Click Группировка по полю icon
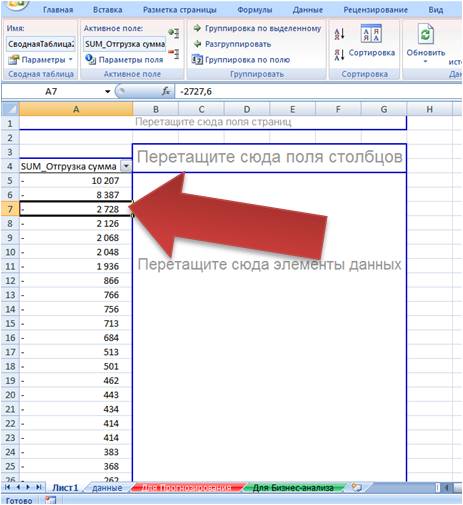The image size is (463, 505). point(197,60)
